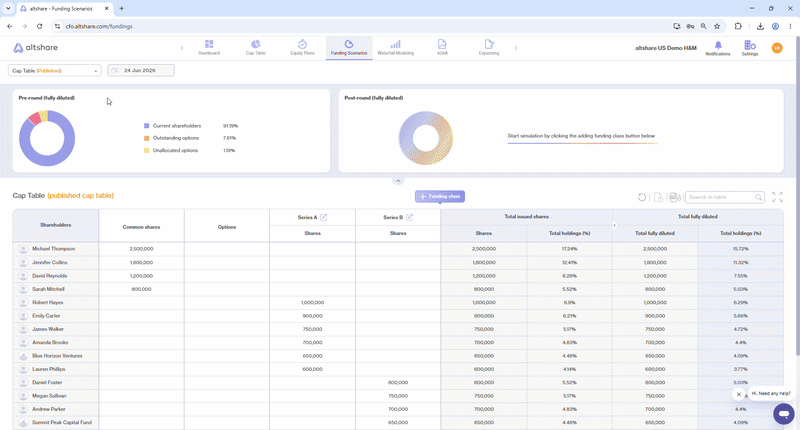Viewport: 800px width, 430px height.
Task: Expand the Total issued shares columns arrow
Action: [614, 225]
